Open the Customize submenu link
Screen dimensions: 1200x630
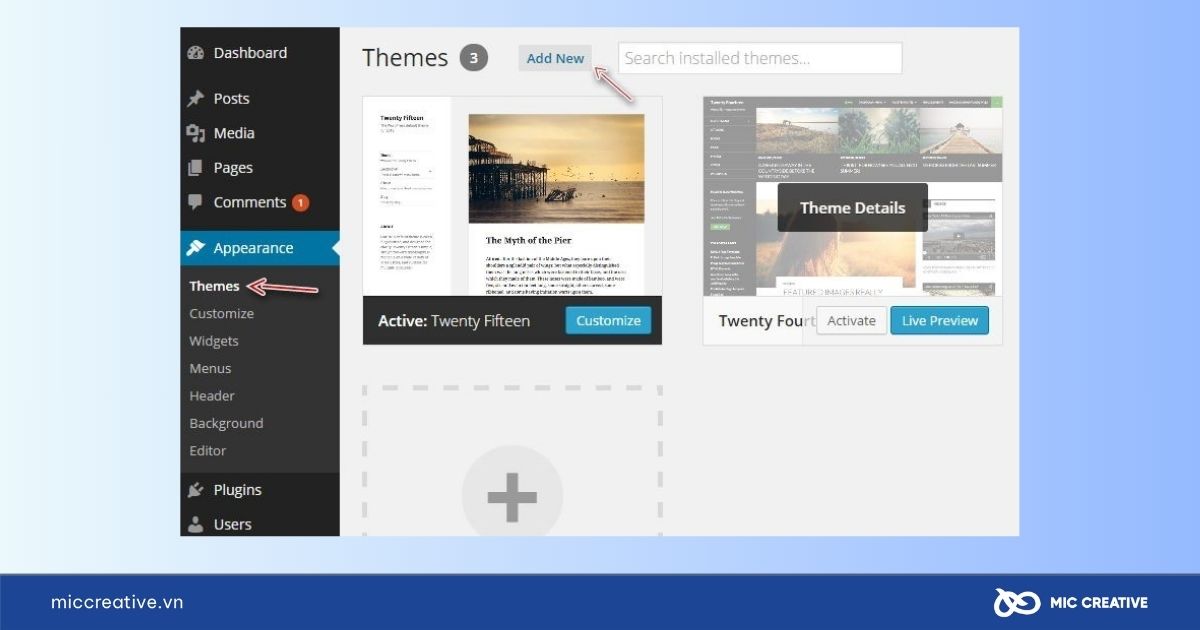[221, 313]
